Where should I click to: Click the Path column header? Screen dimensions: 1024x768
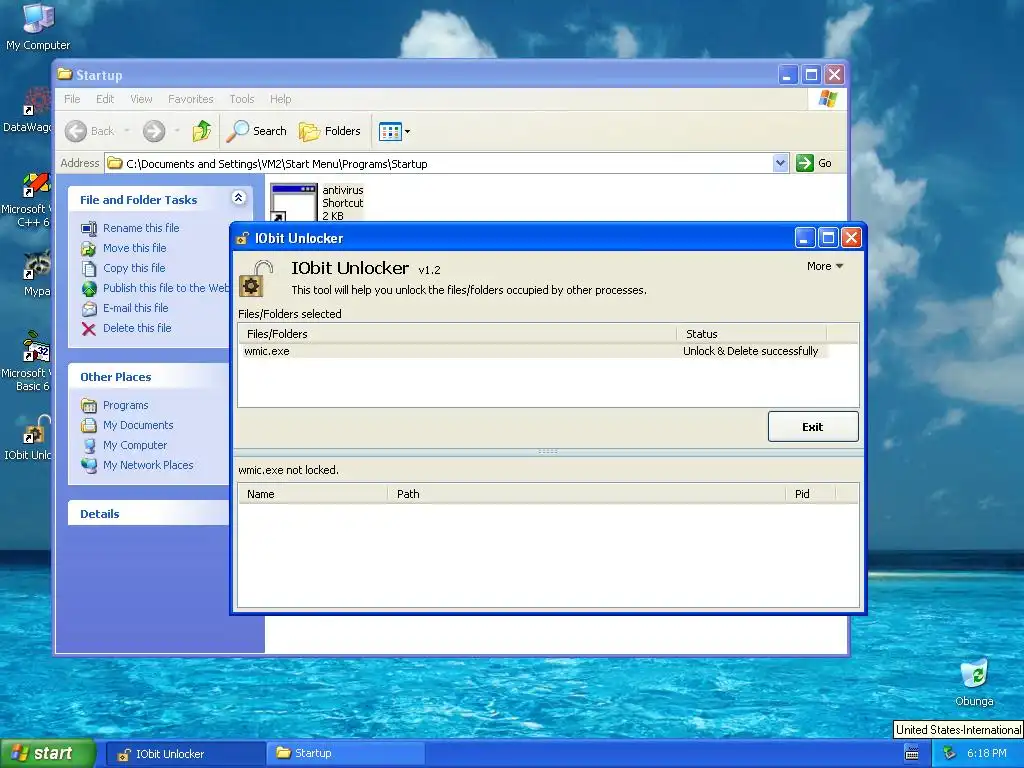coord(586,494)
